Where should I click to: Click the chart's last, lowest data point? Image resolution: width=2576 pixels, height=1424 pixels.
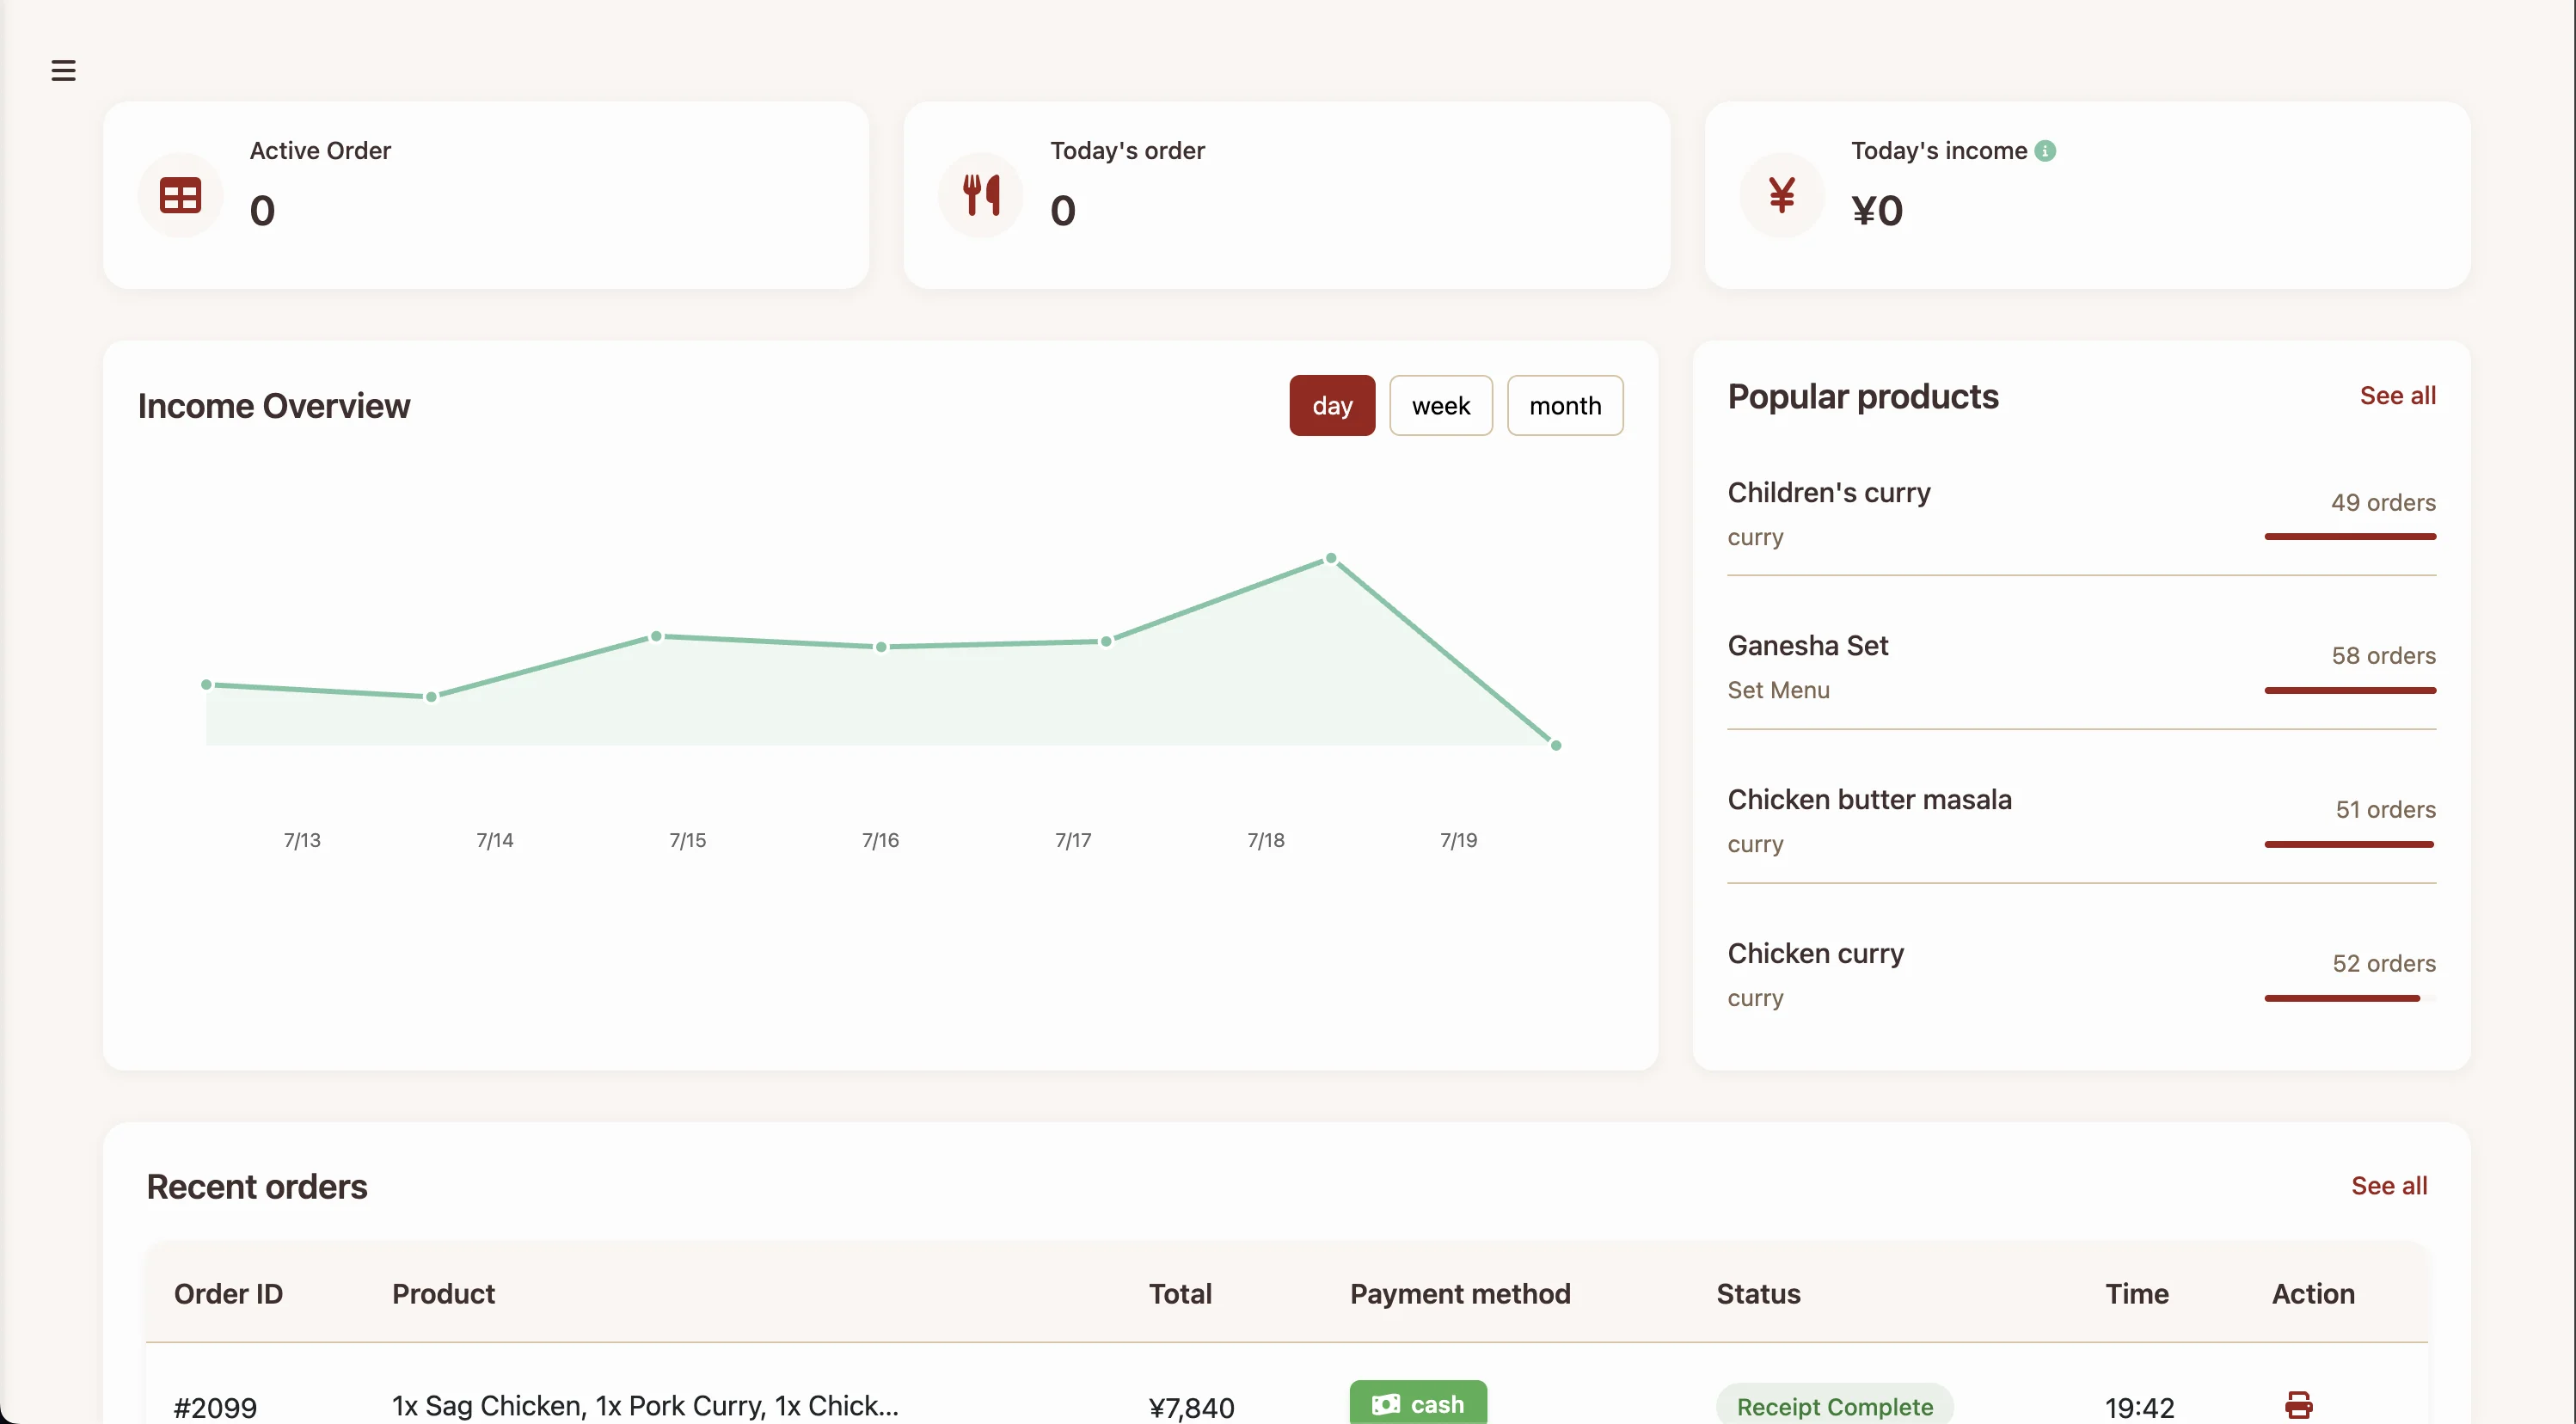click(x=1556, y=745)
